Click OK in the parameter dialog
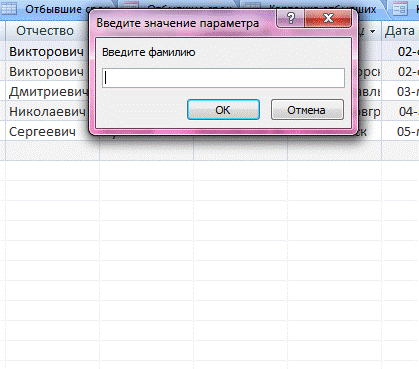The width and height of the screenshot is (419, 369). 223,110
